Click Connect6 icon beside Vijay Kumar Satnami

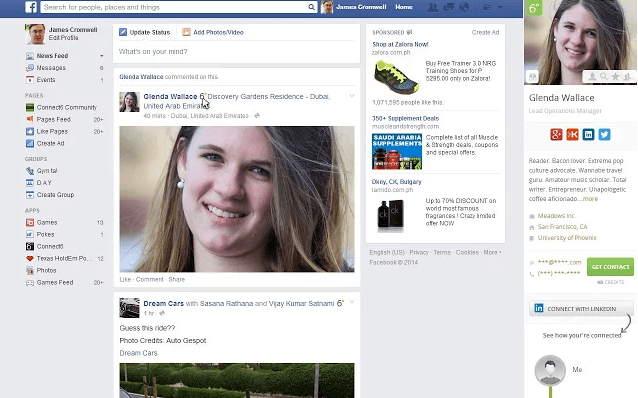340,303
